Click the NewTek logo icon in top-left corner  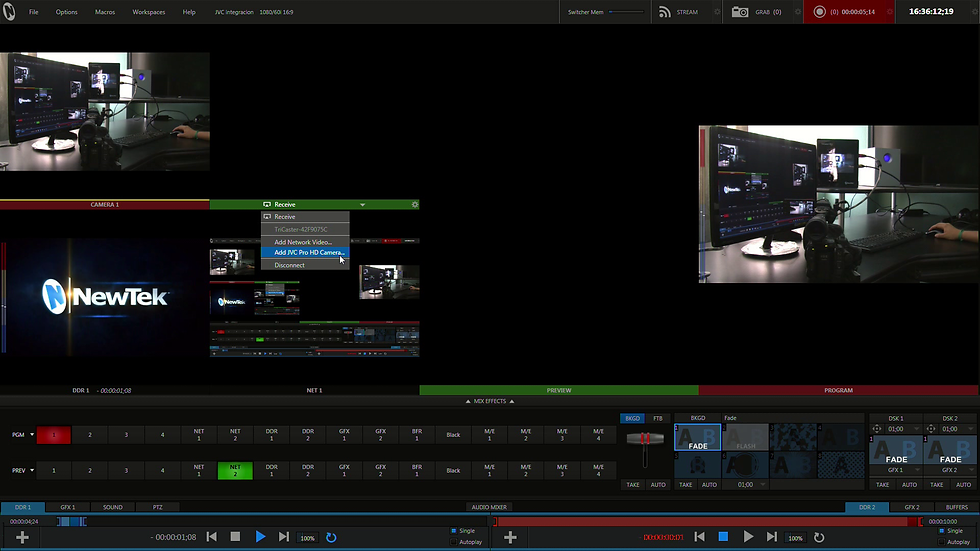pos(9,11)
